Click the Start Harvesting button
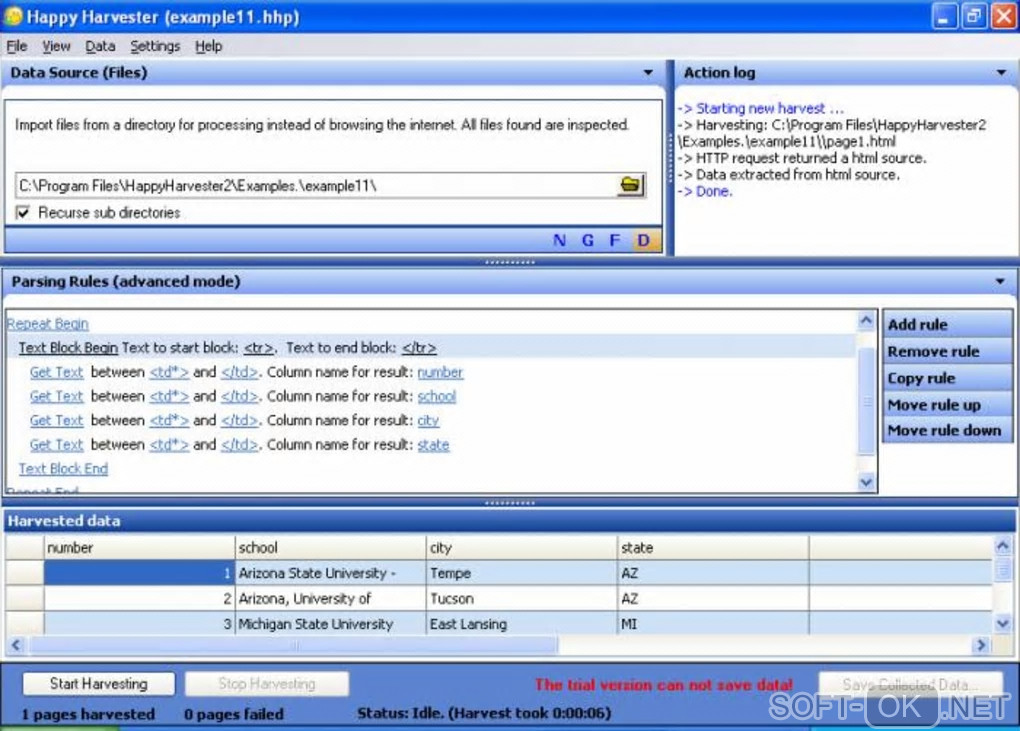 click(x=99, y=684)
